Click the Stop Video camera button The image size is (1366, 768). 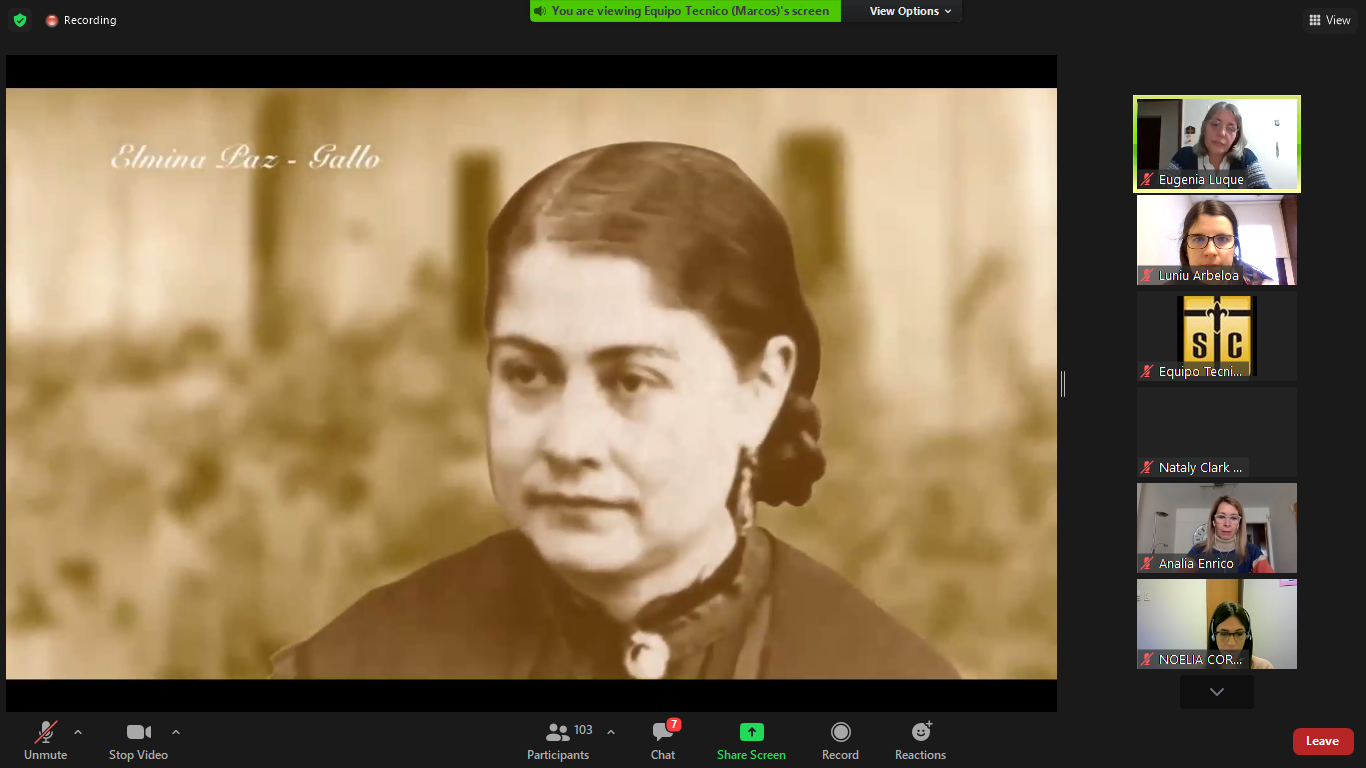click(138, 741)
